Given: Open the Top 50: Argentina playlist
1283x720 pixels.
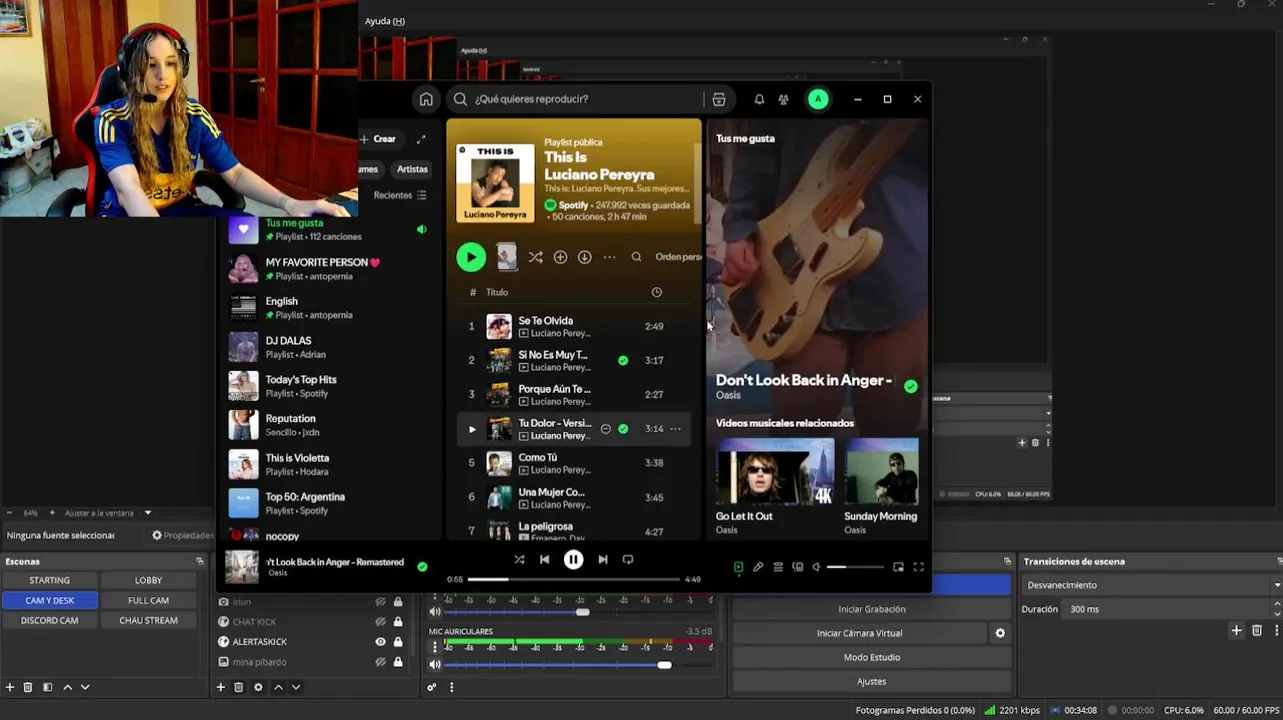Looking at the screenshot, I should (x=328, y=503).
